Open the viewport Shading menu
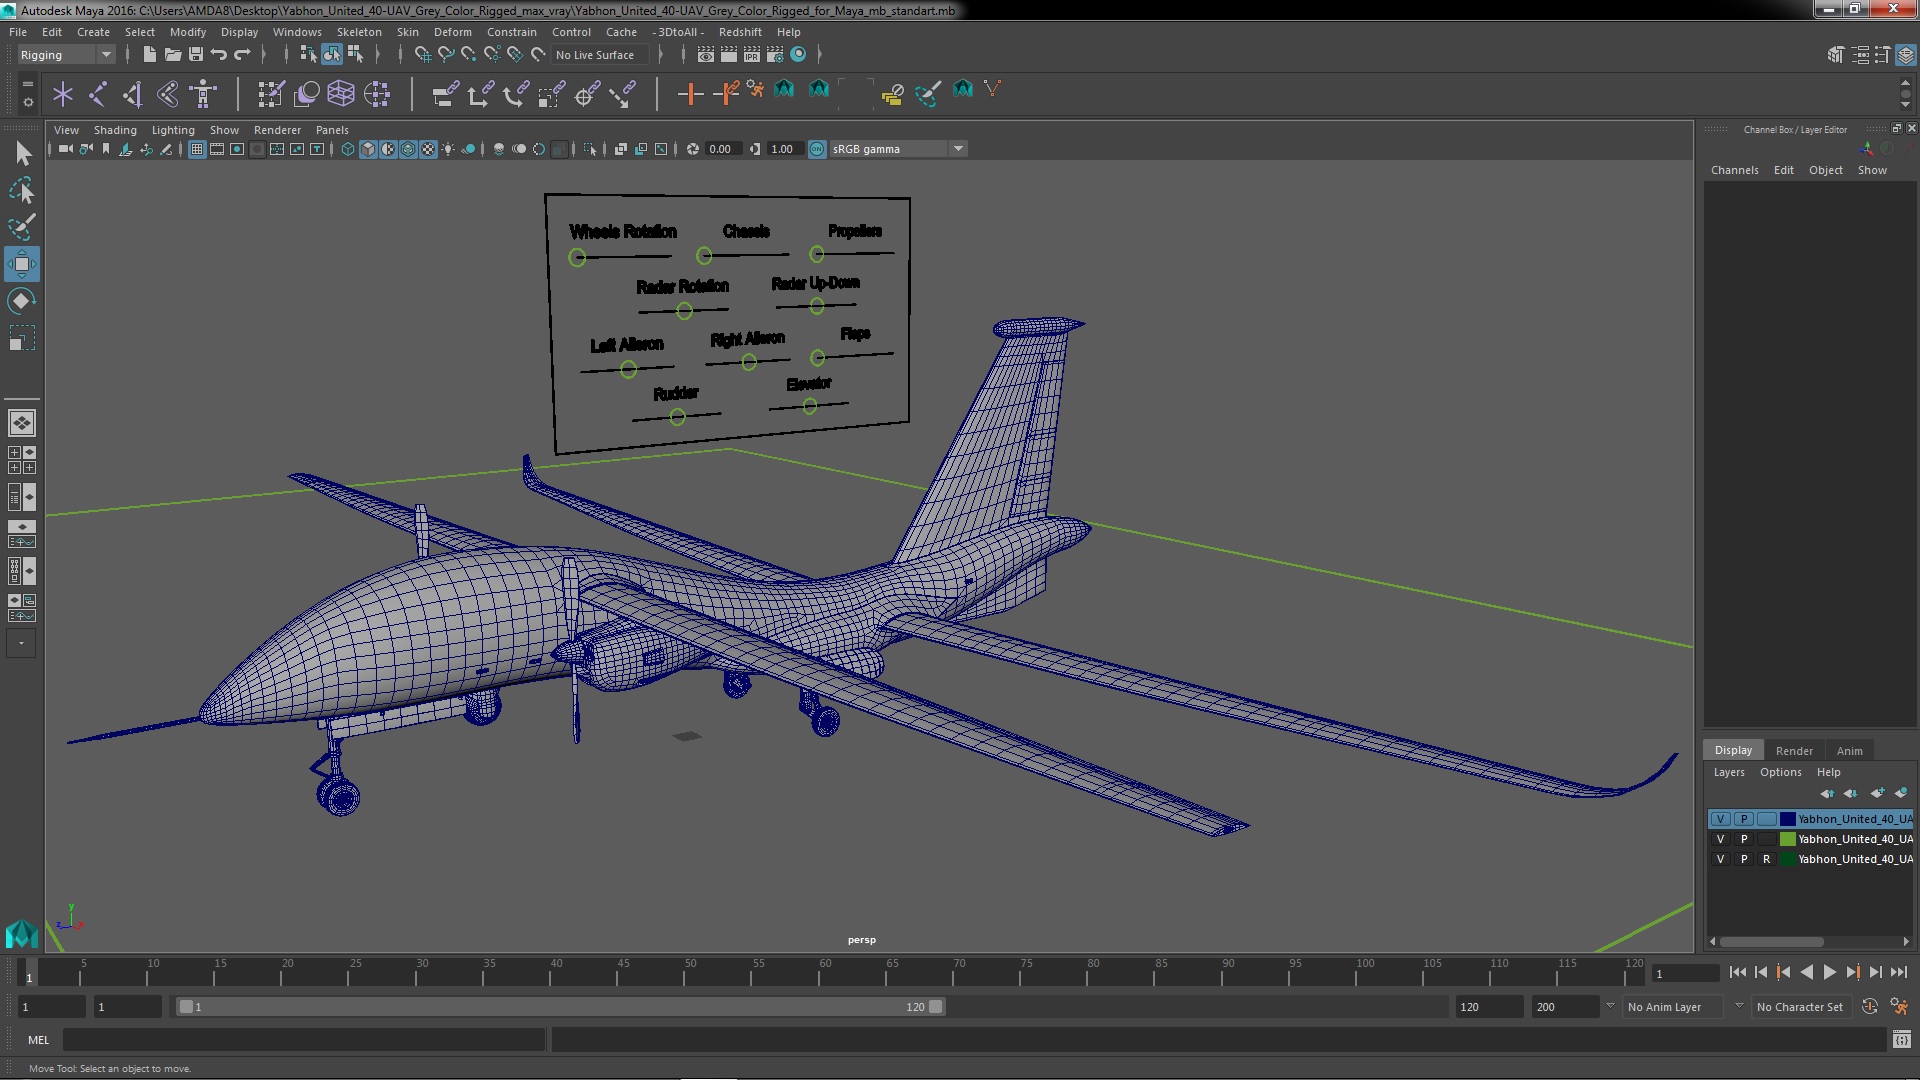This screenshot has width=1920, height=1080. (x=115, y=130)
